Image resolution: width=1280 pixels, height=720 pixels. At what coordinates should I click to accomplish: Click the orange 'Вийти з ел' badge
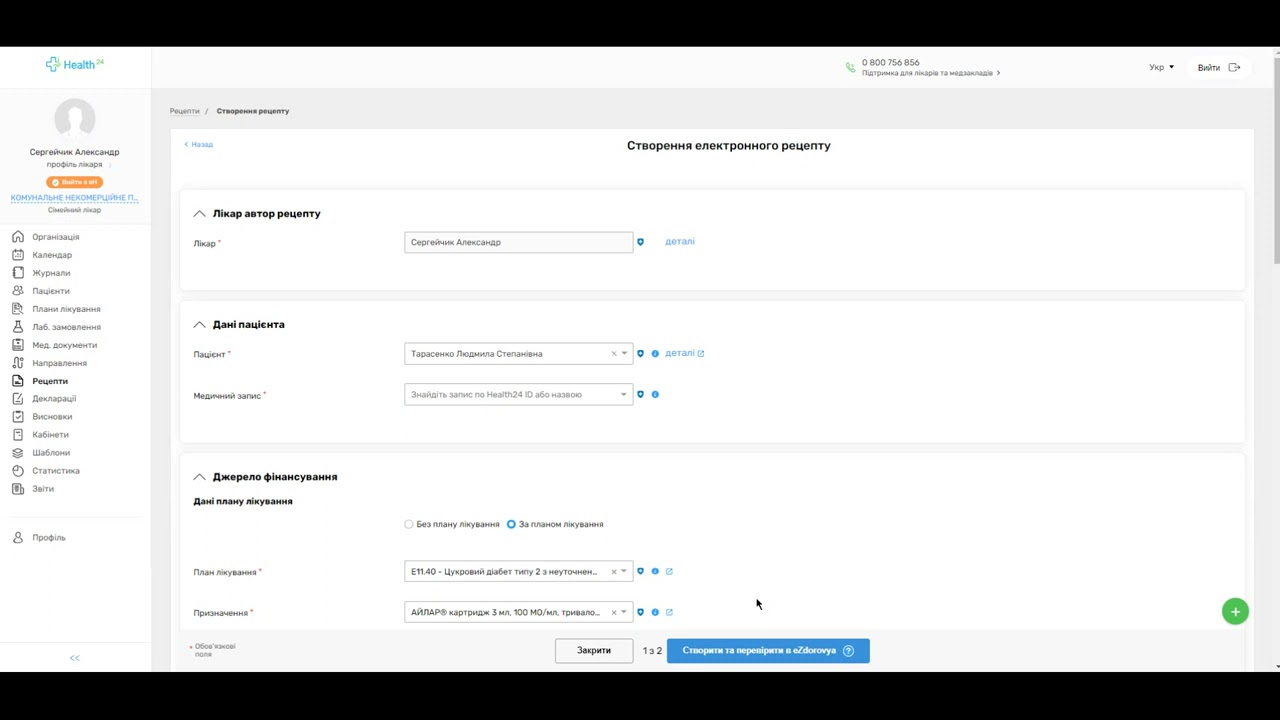(x=75, y=182)
